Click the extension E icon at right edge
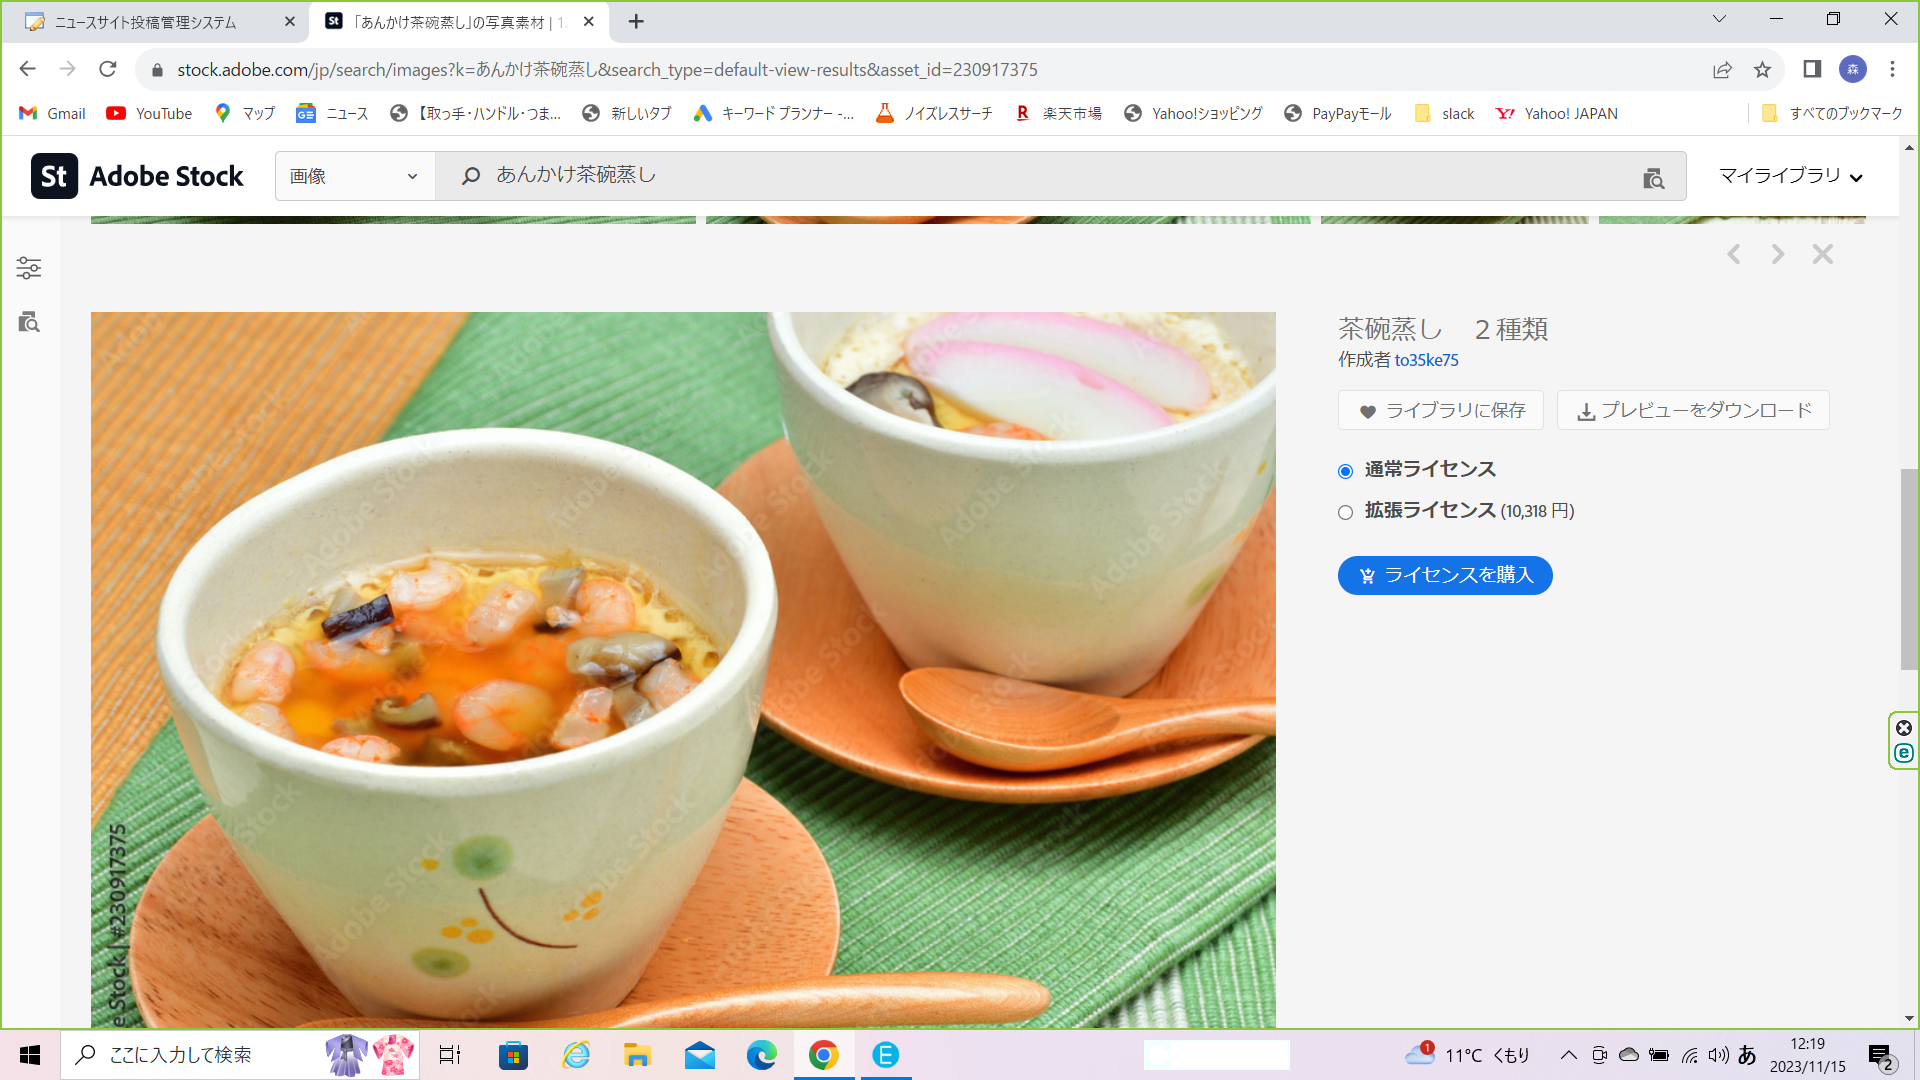 click(1904, 753)
